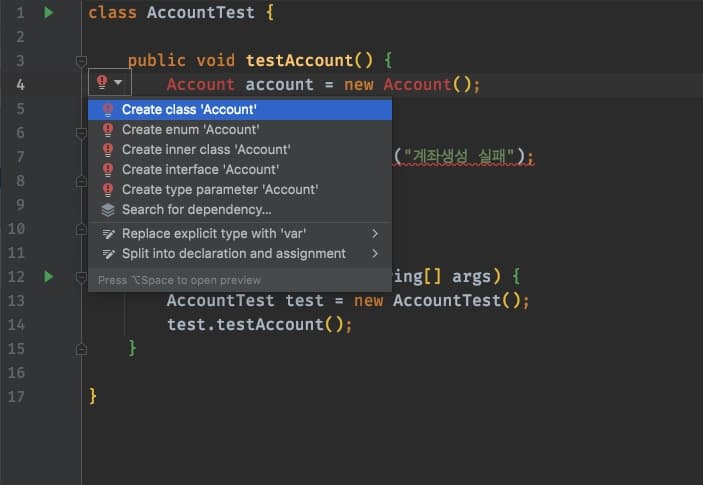Click the red unresolved 'Account' type on line 4
Image resolution: width=703 pixels, height=485 pixels.
point(201,84)
